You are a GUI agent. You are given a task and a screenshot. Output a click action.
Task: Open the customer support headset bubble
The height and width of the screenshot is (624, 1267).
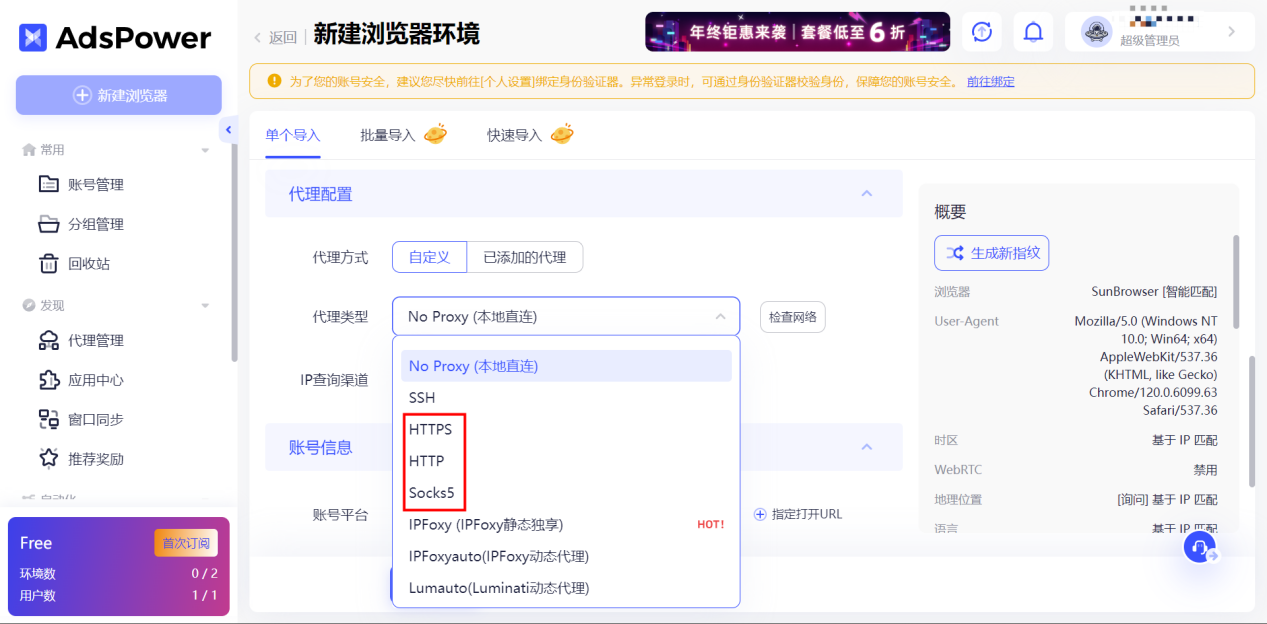(1199, 546)
